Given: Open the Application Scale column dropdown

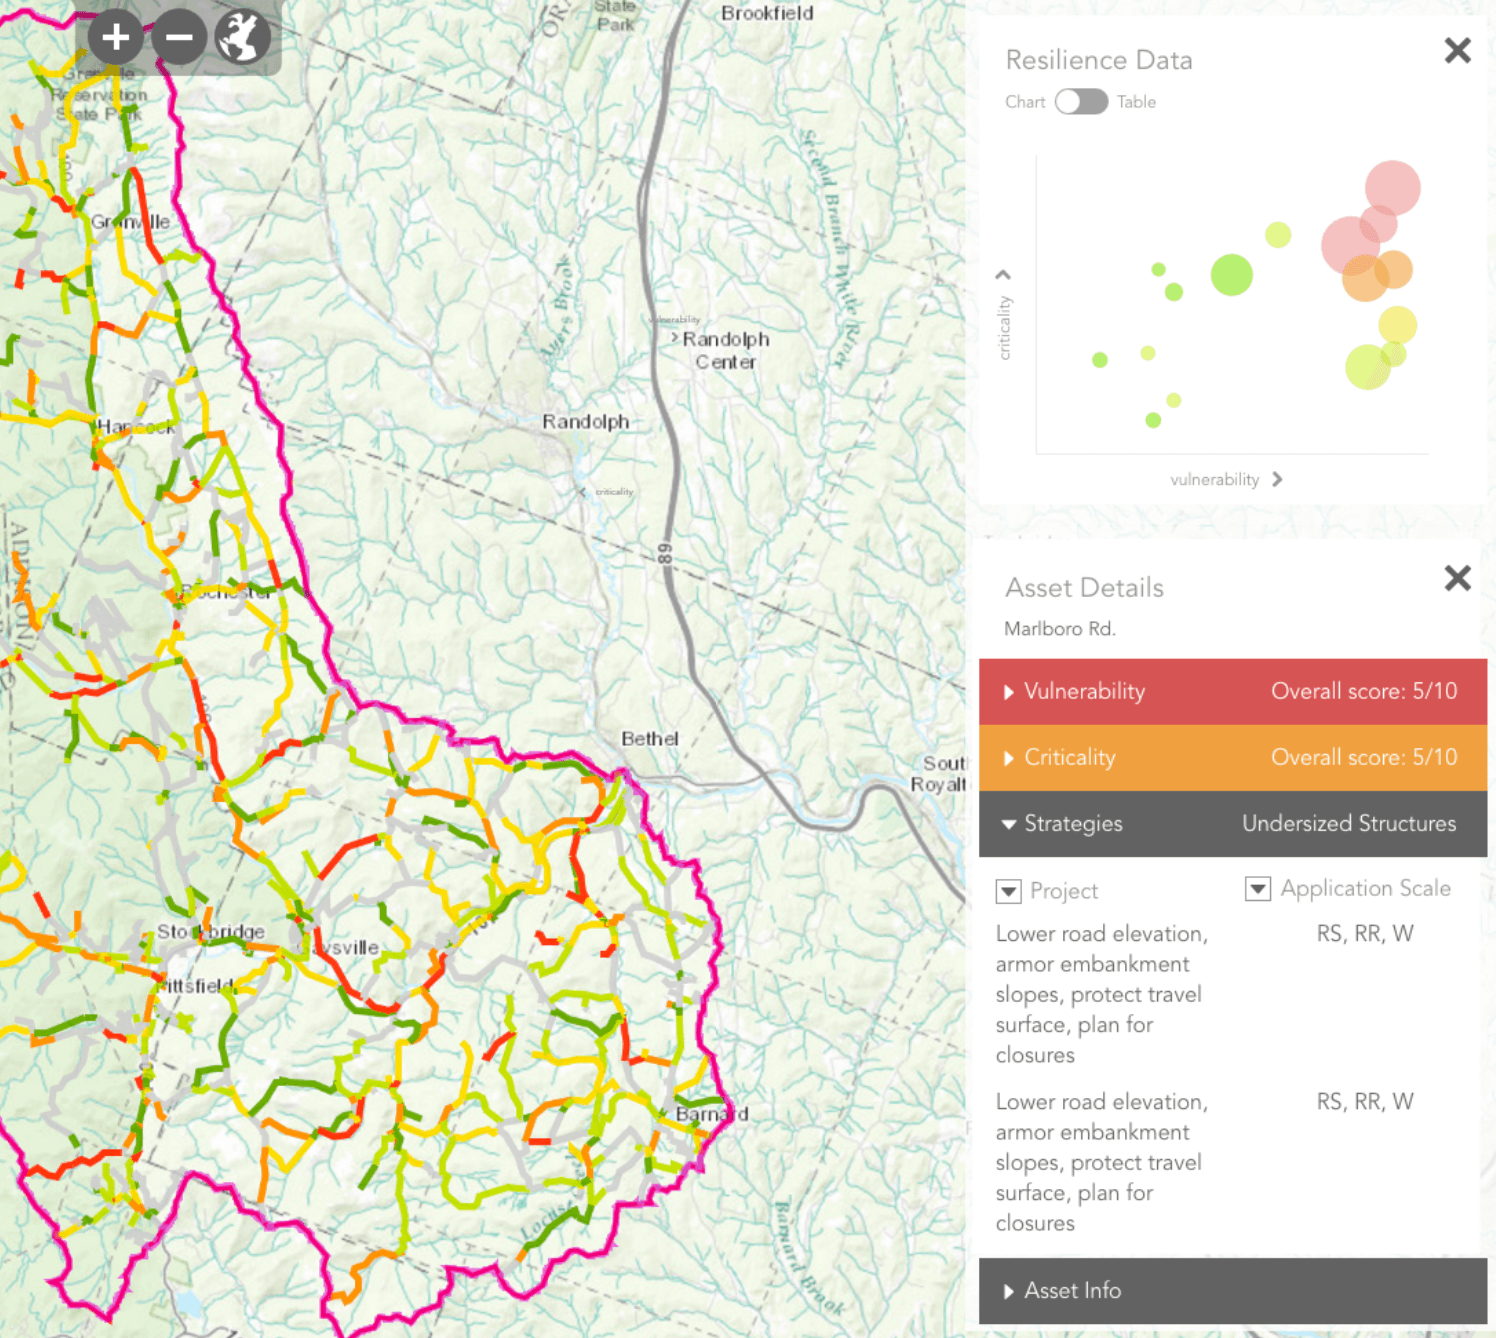Looking at the screenshot, I should tap(1257, 888).
